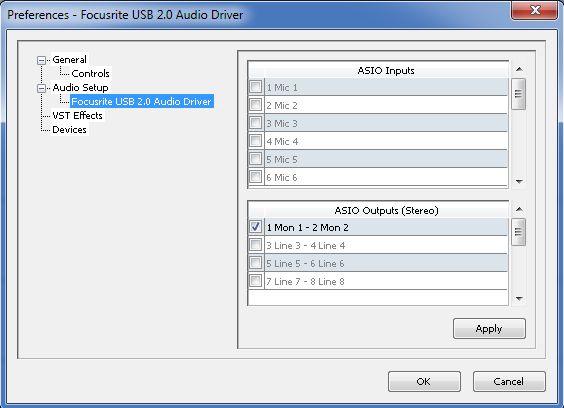Select Focusrite USB 2.0 Audio Driver item
Viewport: 564px width, 408px height.
[141, 101]
